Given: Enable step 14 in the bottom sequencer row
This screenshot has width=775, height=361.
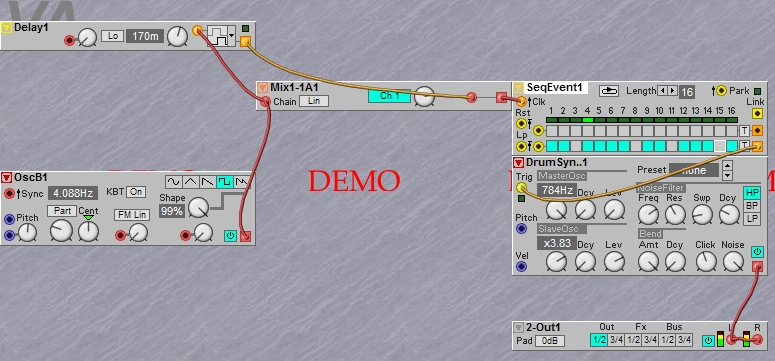Looking at the screenshot, I should (708, 145).
